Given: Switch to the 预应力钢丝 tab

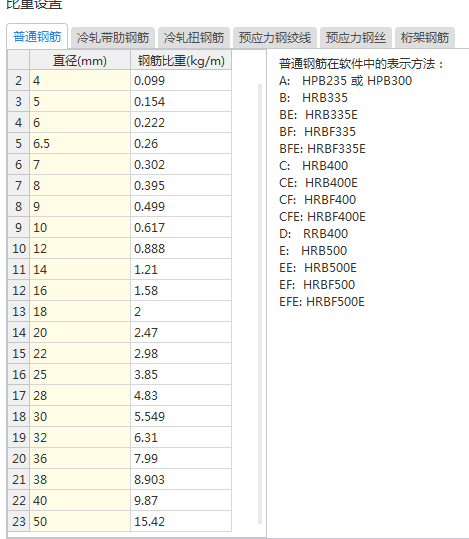Looking at the screenshot, I should pos(356,37).
